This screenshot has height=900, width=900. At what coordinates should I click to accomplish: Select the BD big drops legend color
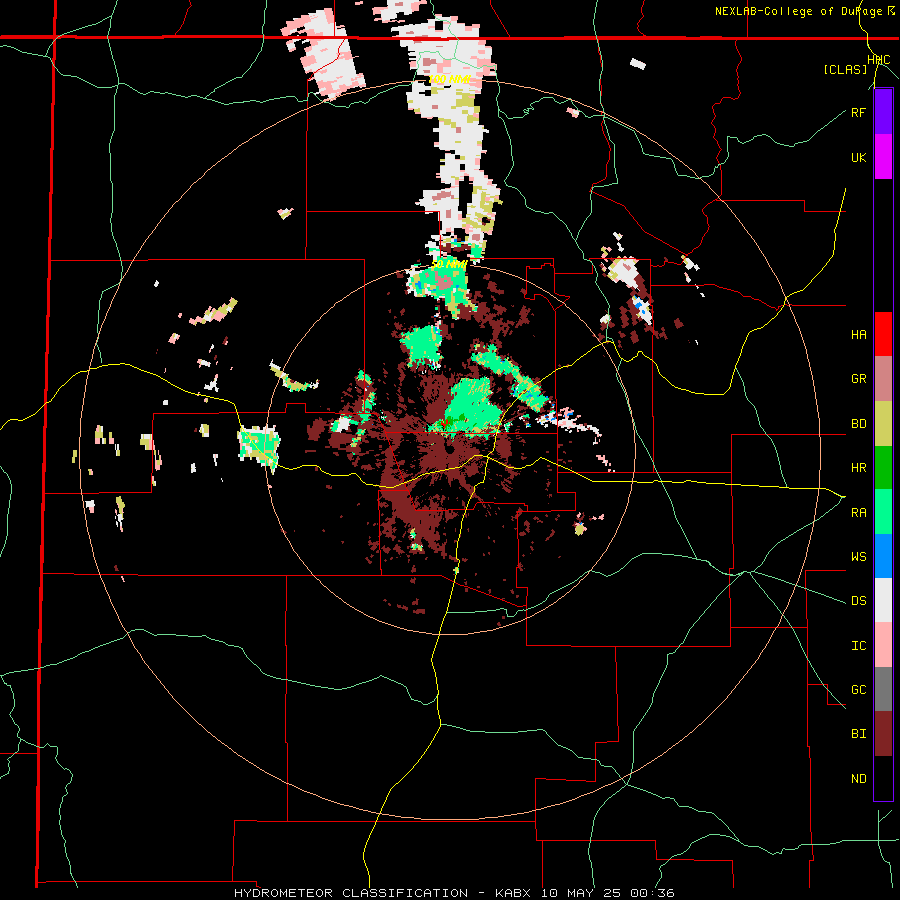(883, 423)
